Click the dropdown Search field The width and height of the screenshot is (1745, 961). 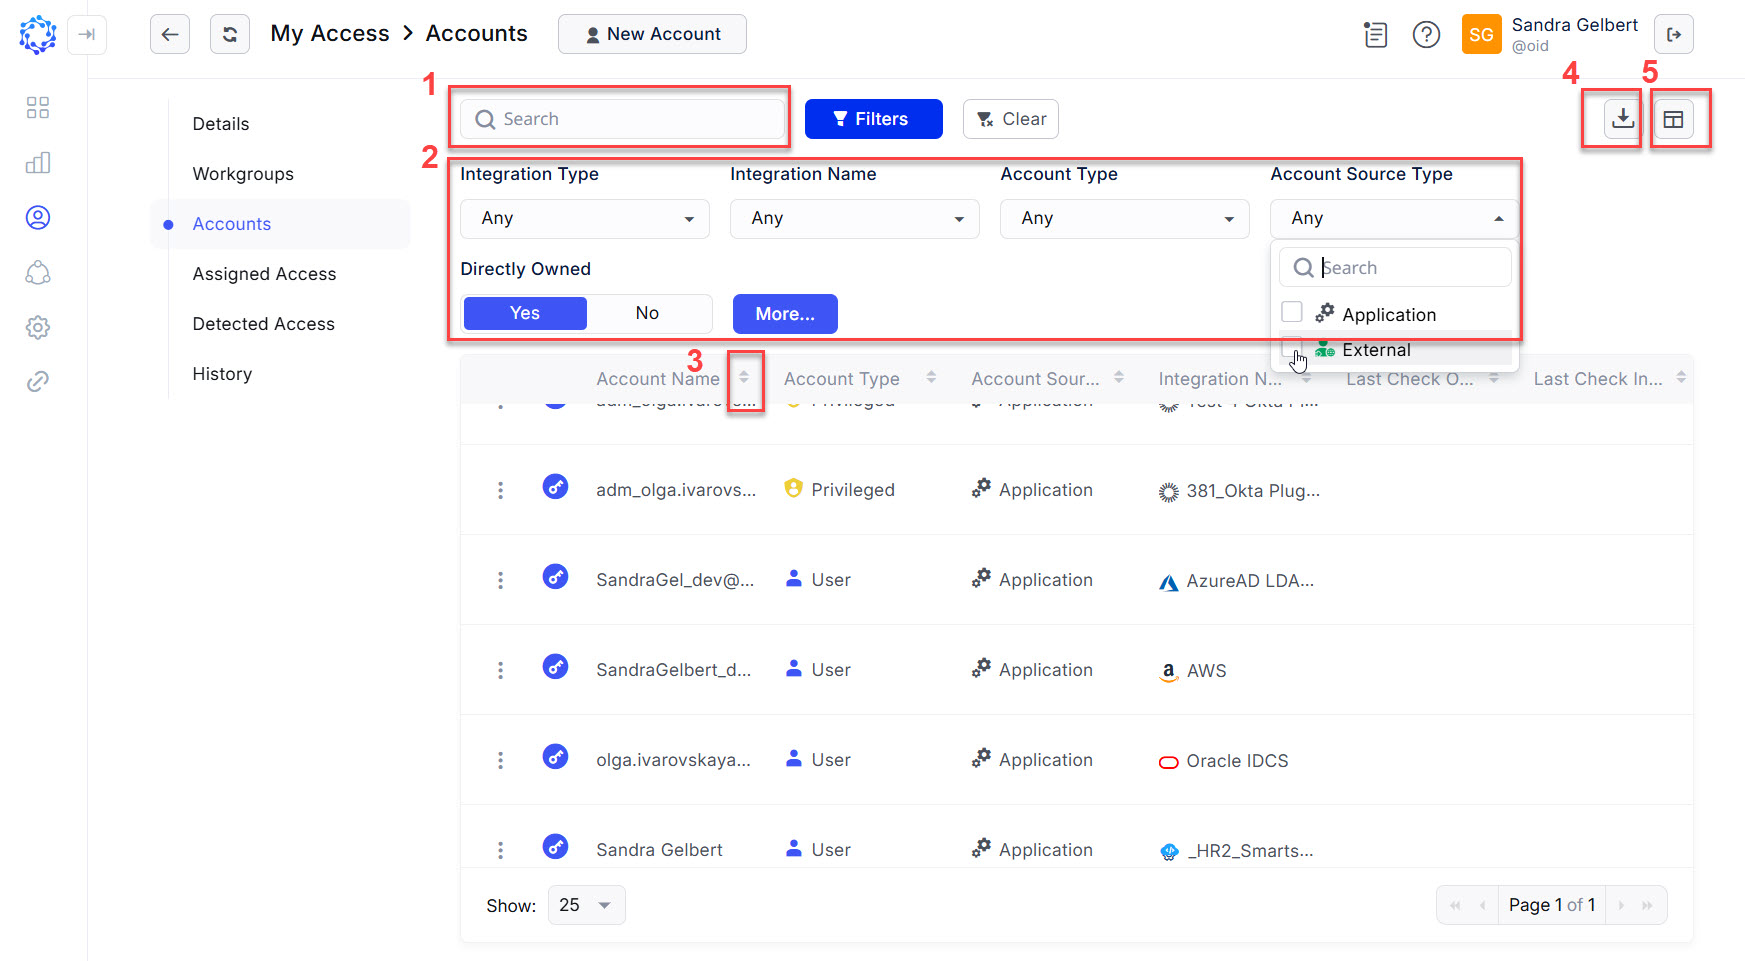pos(1395,268)
